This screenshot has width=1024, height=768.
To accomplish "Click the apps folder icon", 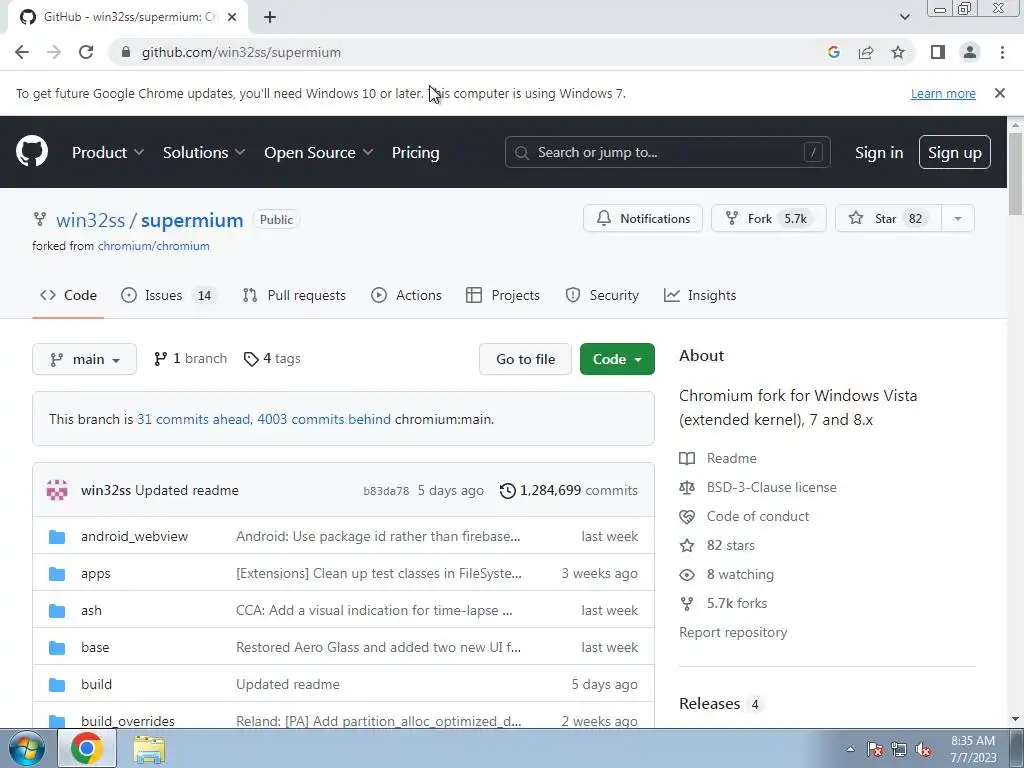I will pos(57,574).
